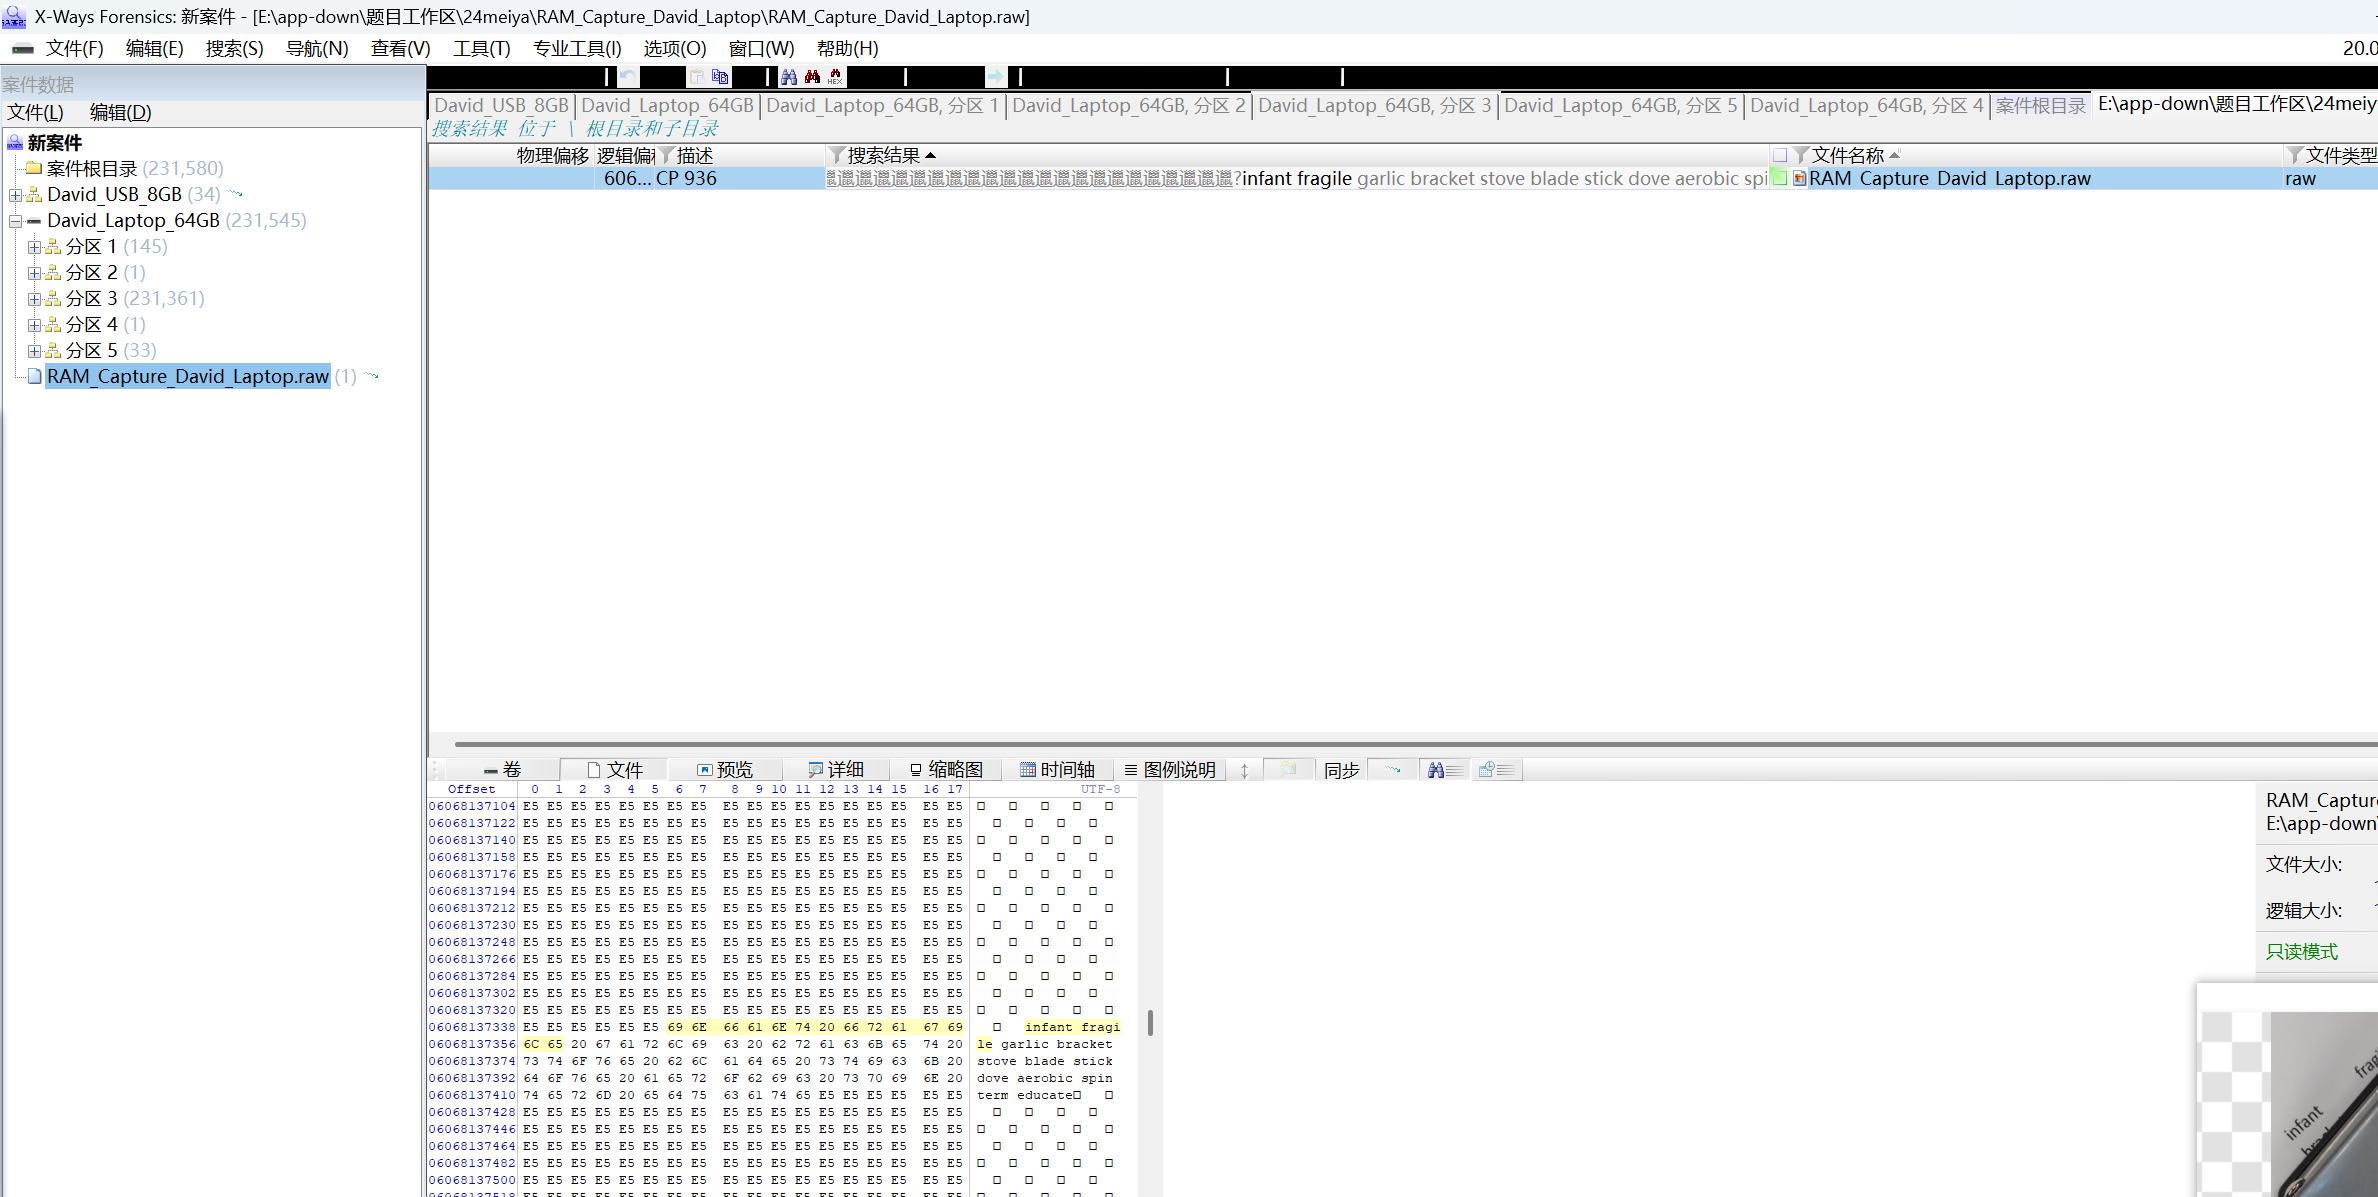Switch to 预览 preview mode
The width and height of the screenshot is (2378, 1197).
pyautogui.click(x=735, y=769)
